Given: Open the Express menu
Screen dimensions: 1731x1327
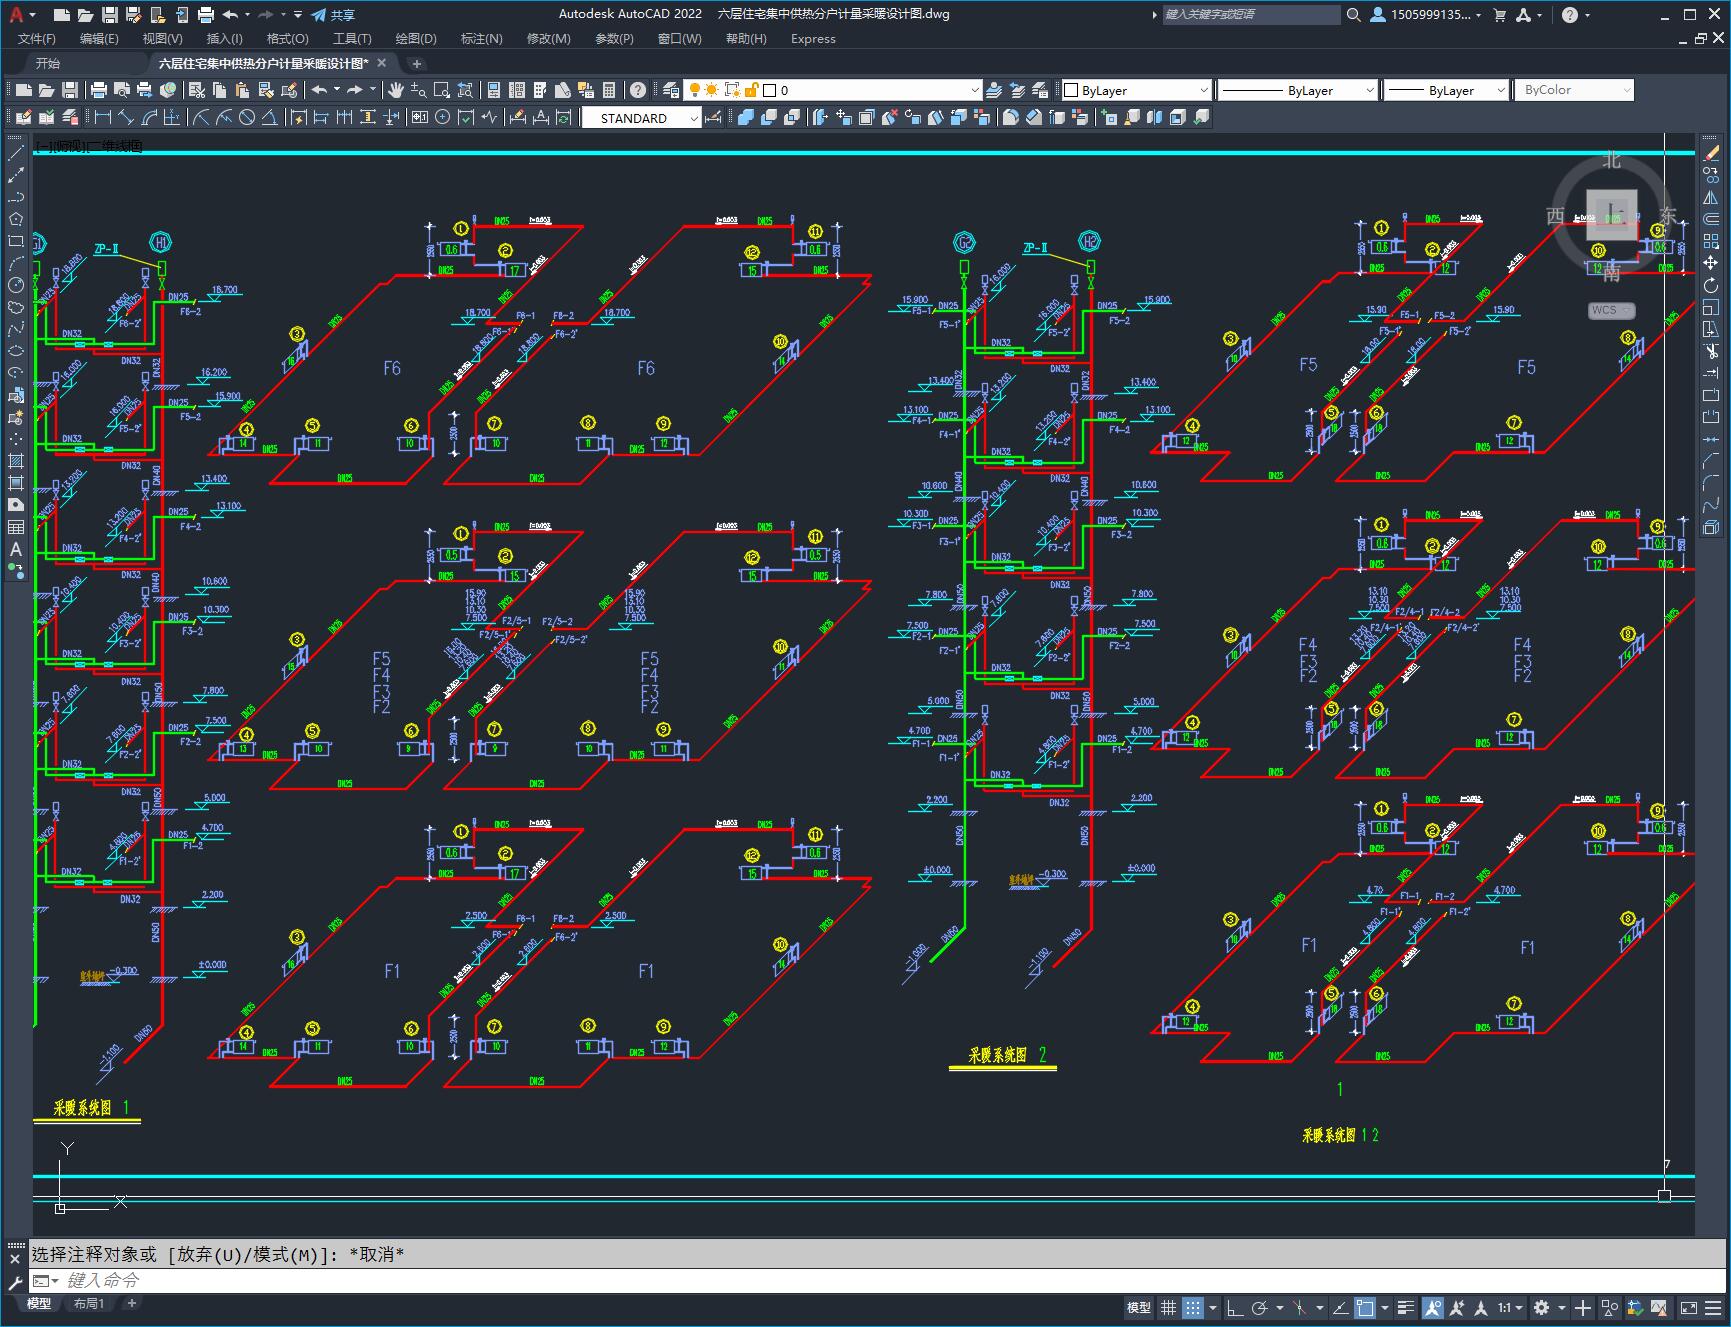Looking at the screenshot, I should [x=813, y=38].
